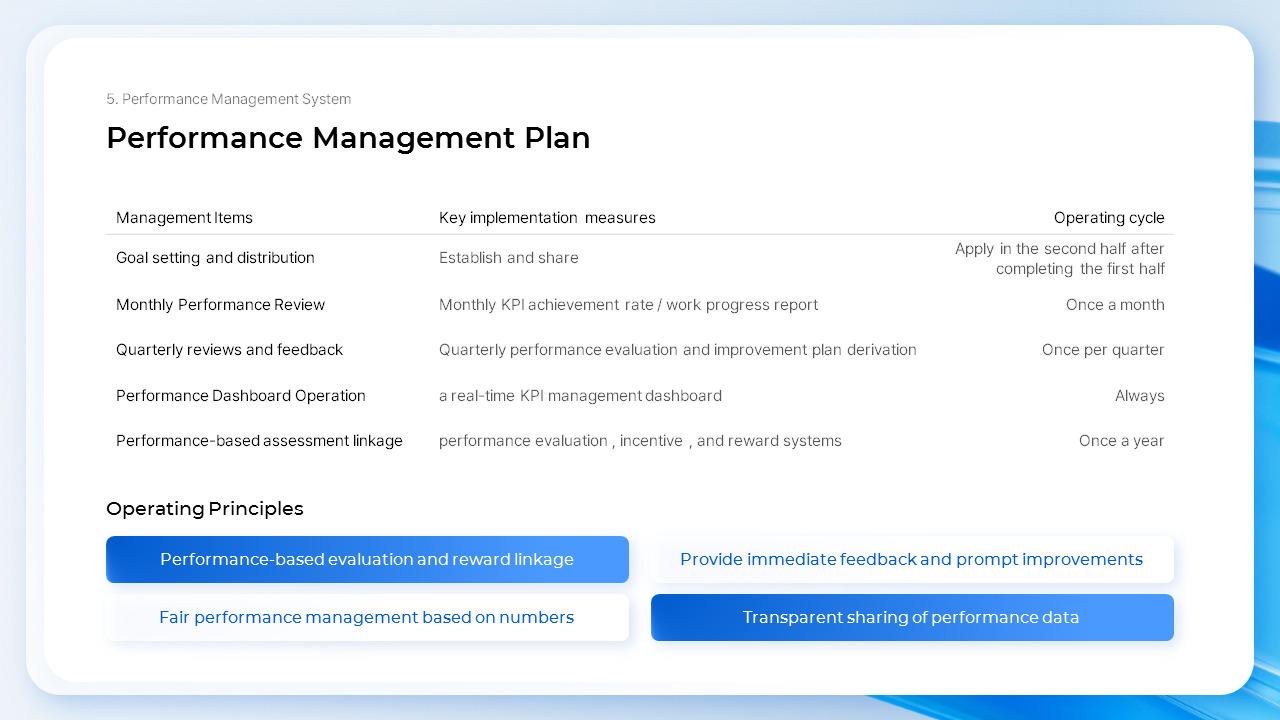Image resolution: width=1280 pixels, height=720 pixels.
Task: Click the Performance Management Plan title
Action: (348, 138)
